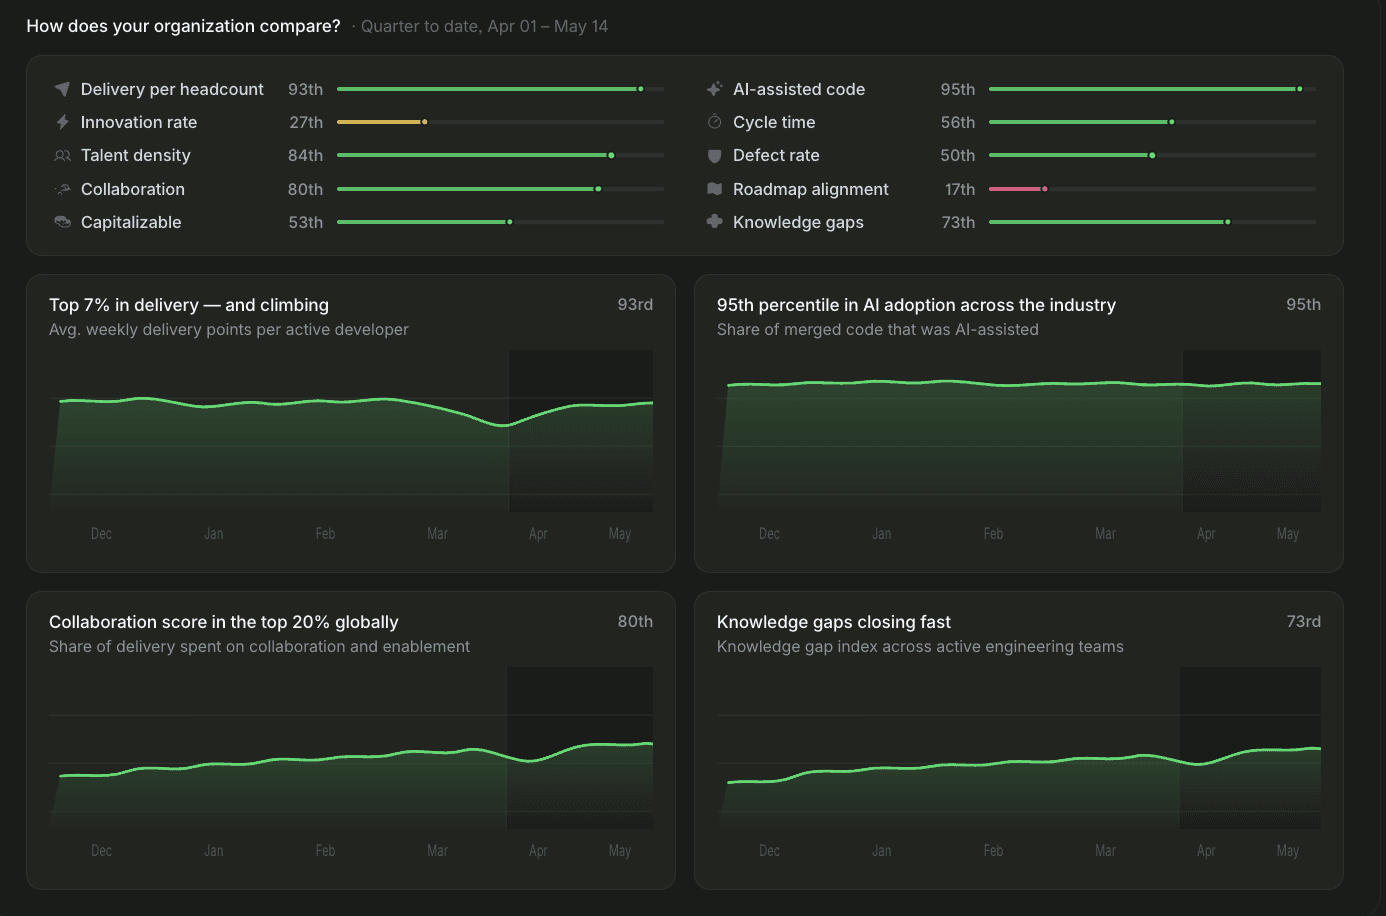
Task: Click the icon beside Capitalizable metric
Action: [x=62, y=222]
